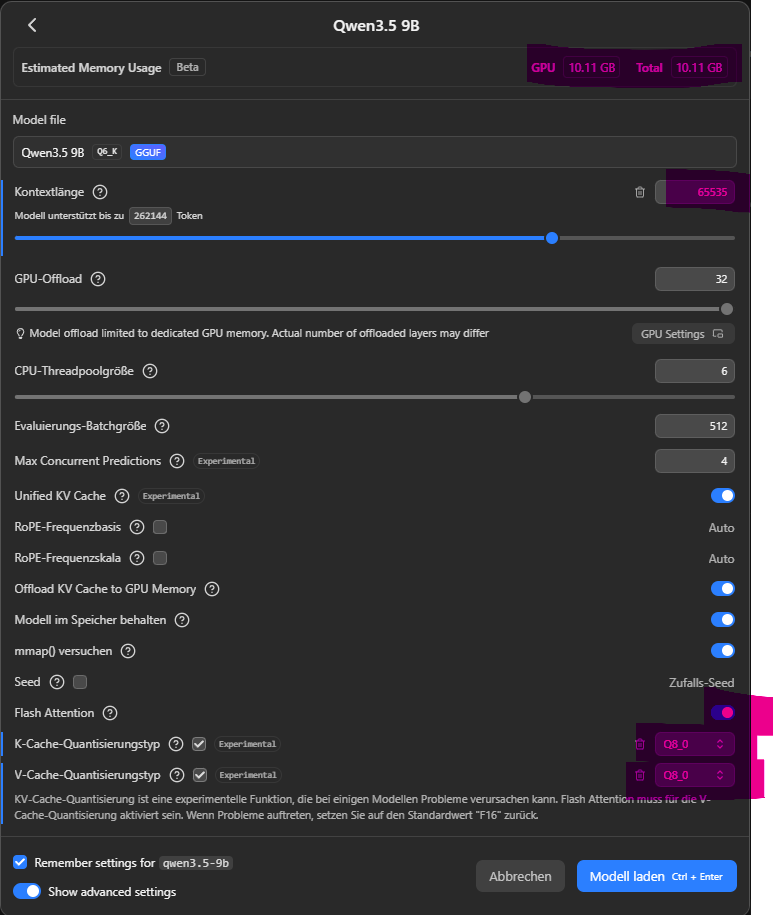
Task: Open help for Max Concurrent Predictions
Action: tap(177, 461)
